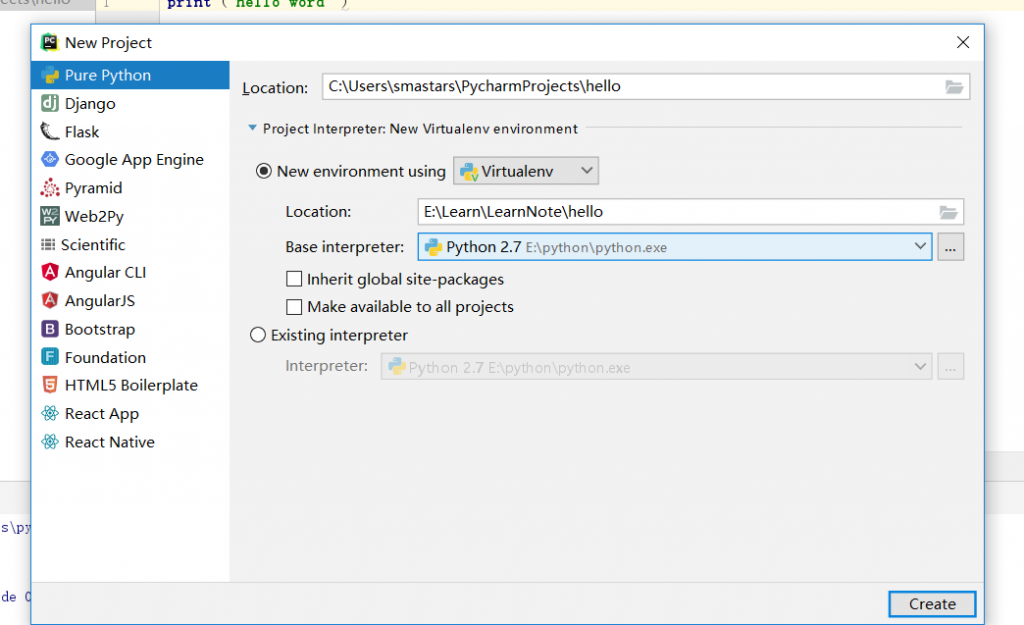Viewport: 1024px width, 625px height.
Task: Close the New Project dialog
Action: click(x=963, y=42)
